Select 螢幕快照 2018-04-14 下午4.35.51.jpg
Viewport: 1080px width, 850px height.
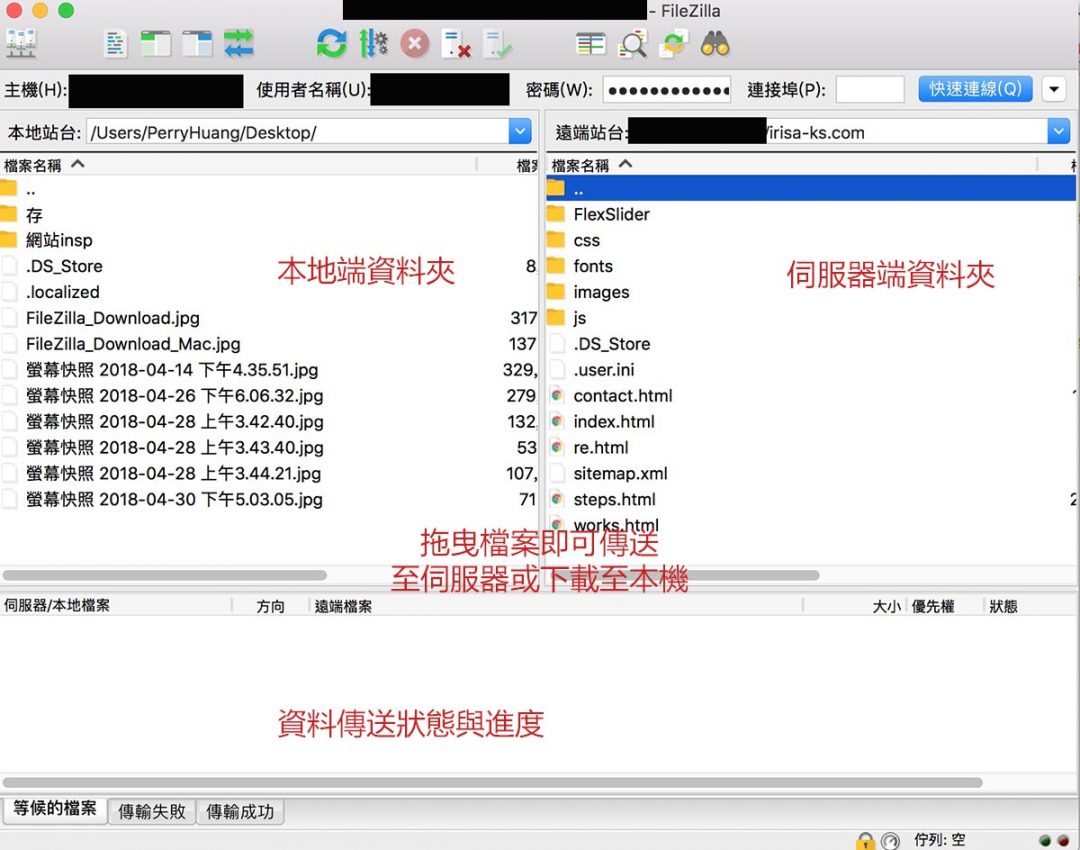click(x=269, y=370)
